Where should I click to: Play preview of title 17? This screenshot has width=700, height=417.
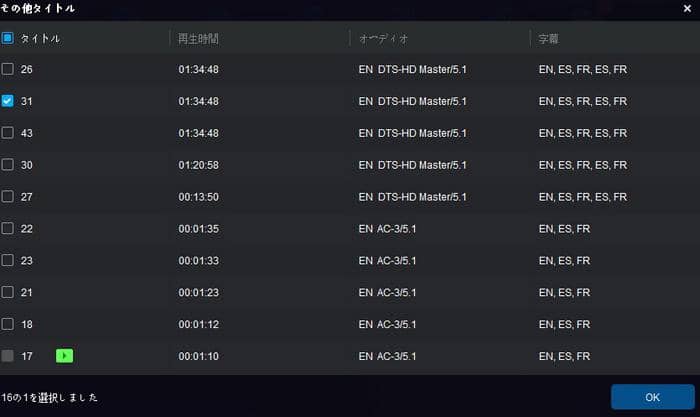click(x=65, y=355)
